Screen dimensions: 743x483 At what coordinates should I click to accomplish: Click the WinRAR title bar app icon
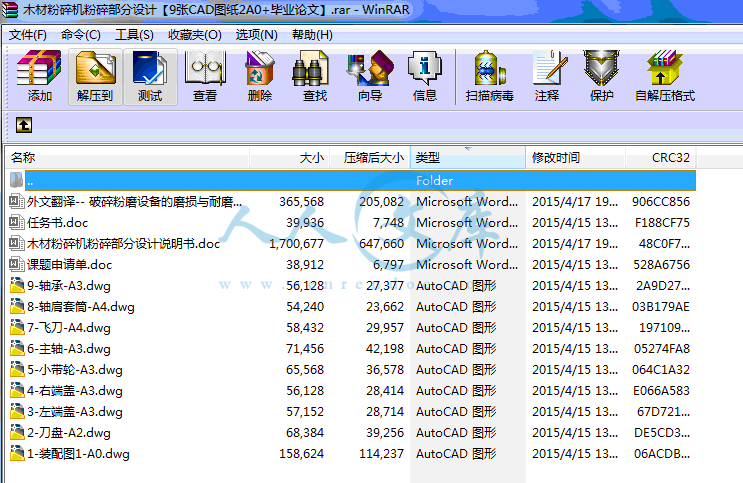(x=9, y=9)
